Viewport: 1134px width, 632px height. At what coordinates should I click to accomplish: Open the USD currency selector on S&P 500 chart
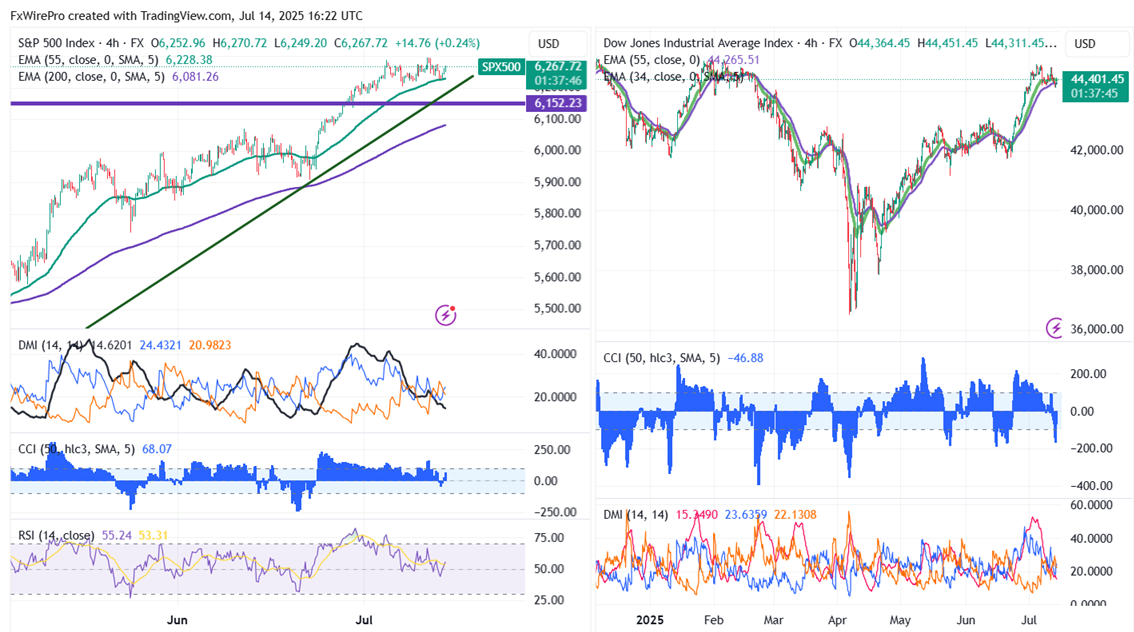pyautogui.click(x=548, y=43)
